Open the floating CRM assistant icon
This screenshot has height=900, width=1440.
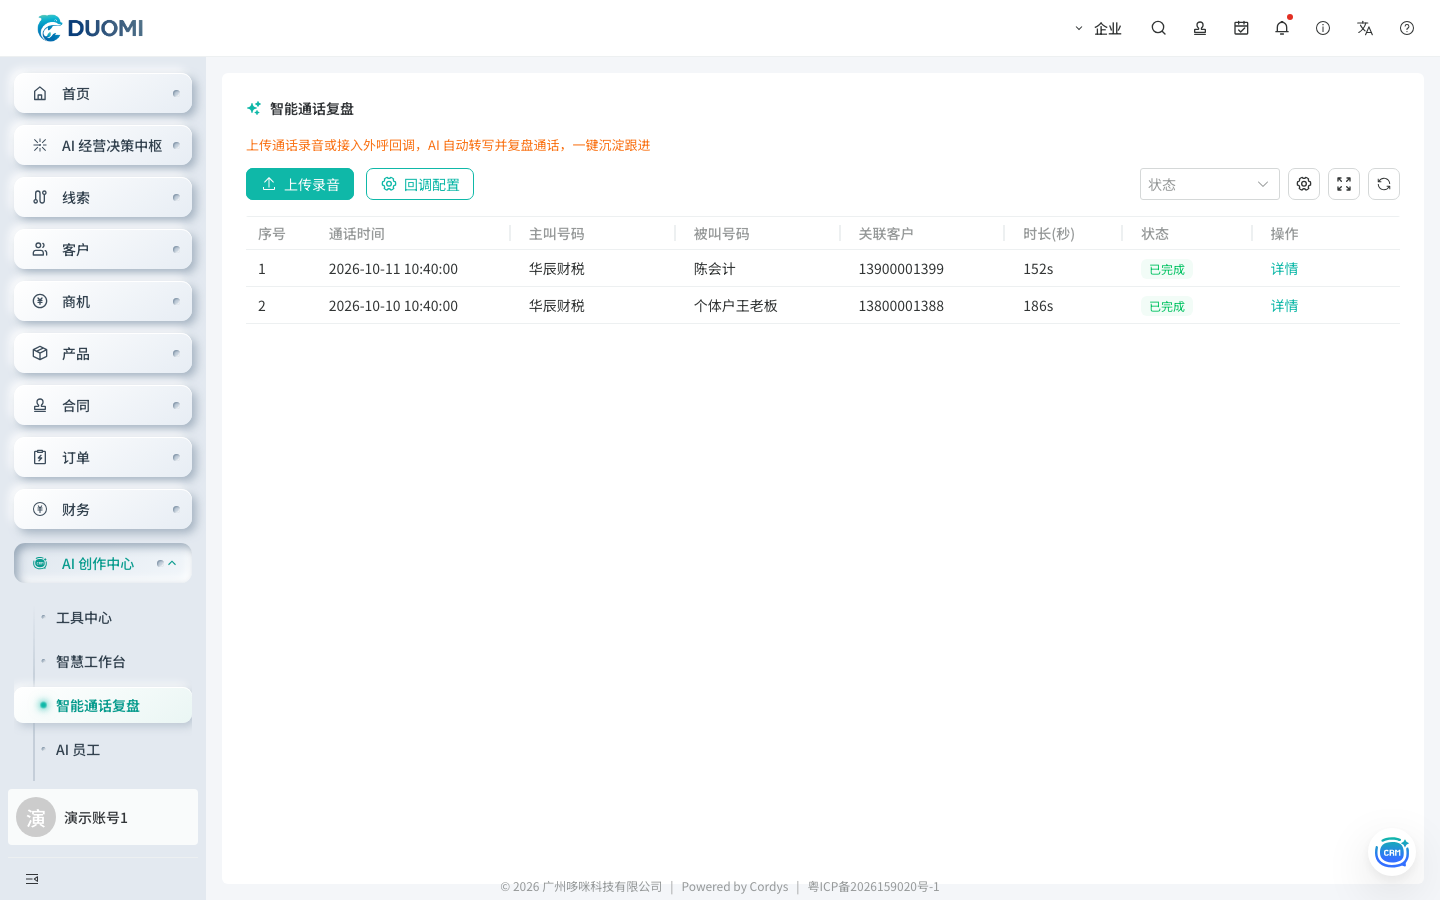1392,852
